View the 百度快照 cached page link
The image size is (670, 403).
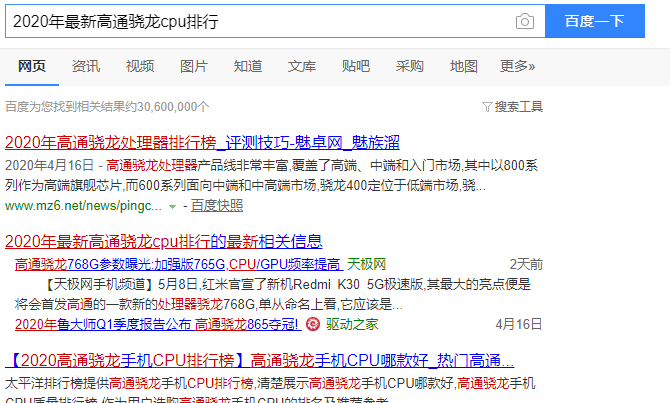(x=217, y=205)
